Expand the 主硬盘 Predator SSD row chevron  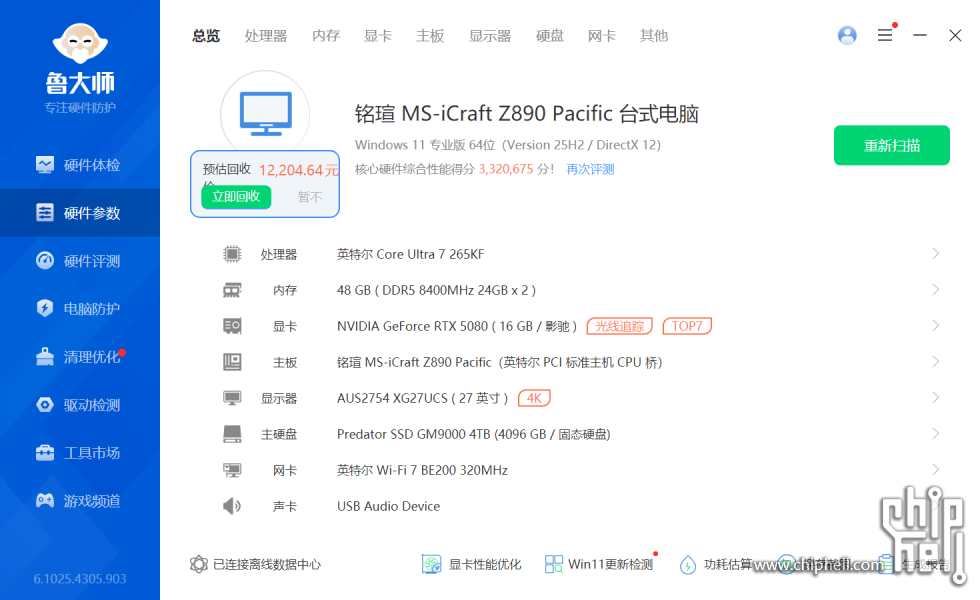pos(936,434)
